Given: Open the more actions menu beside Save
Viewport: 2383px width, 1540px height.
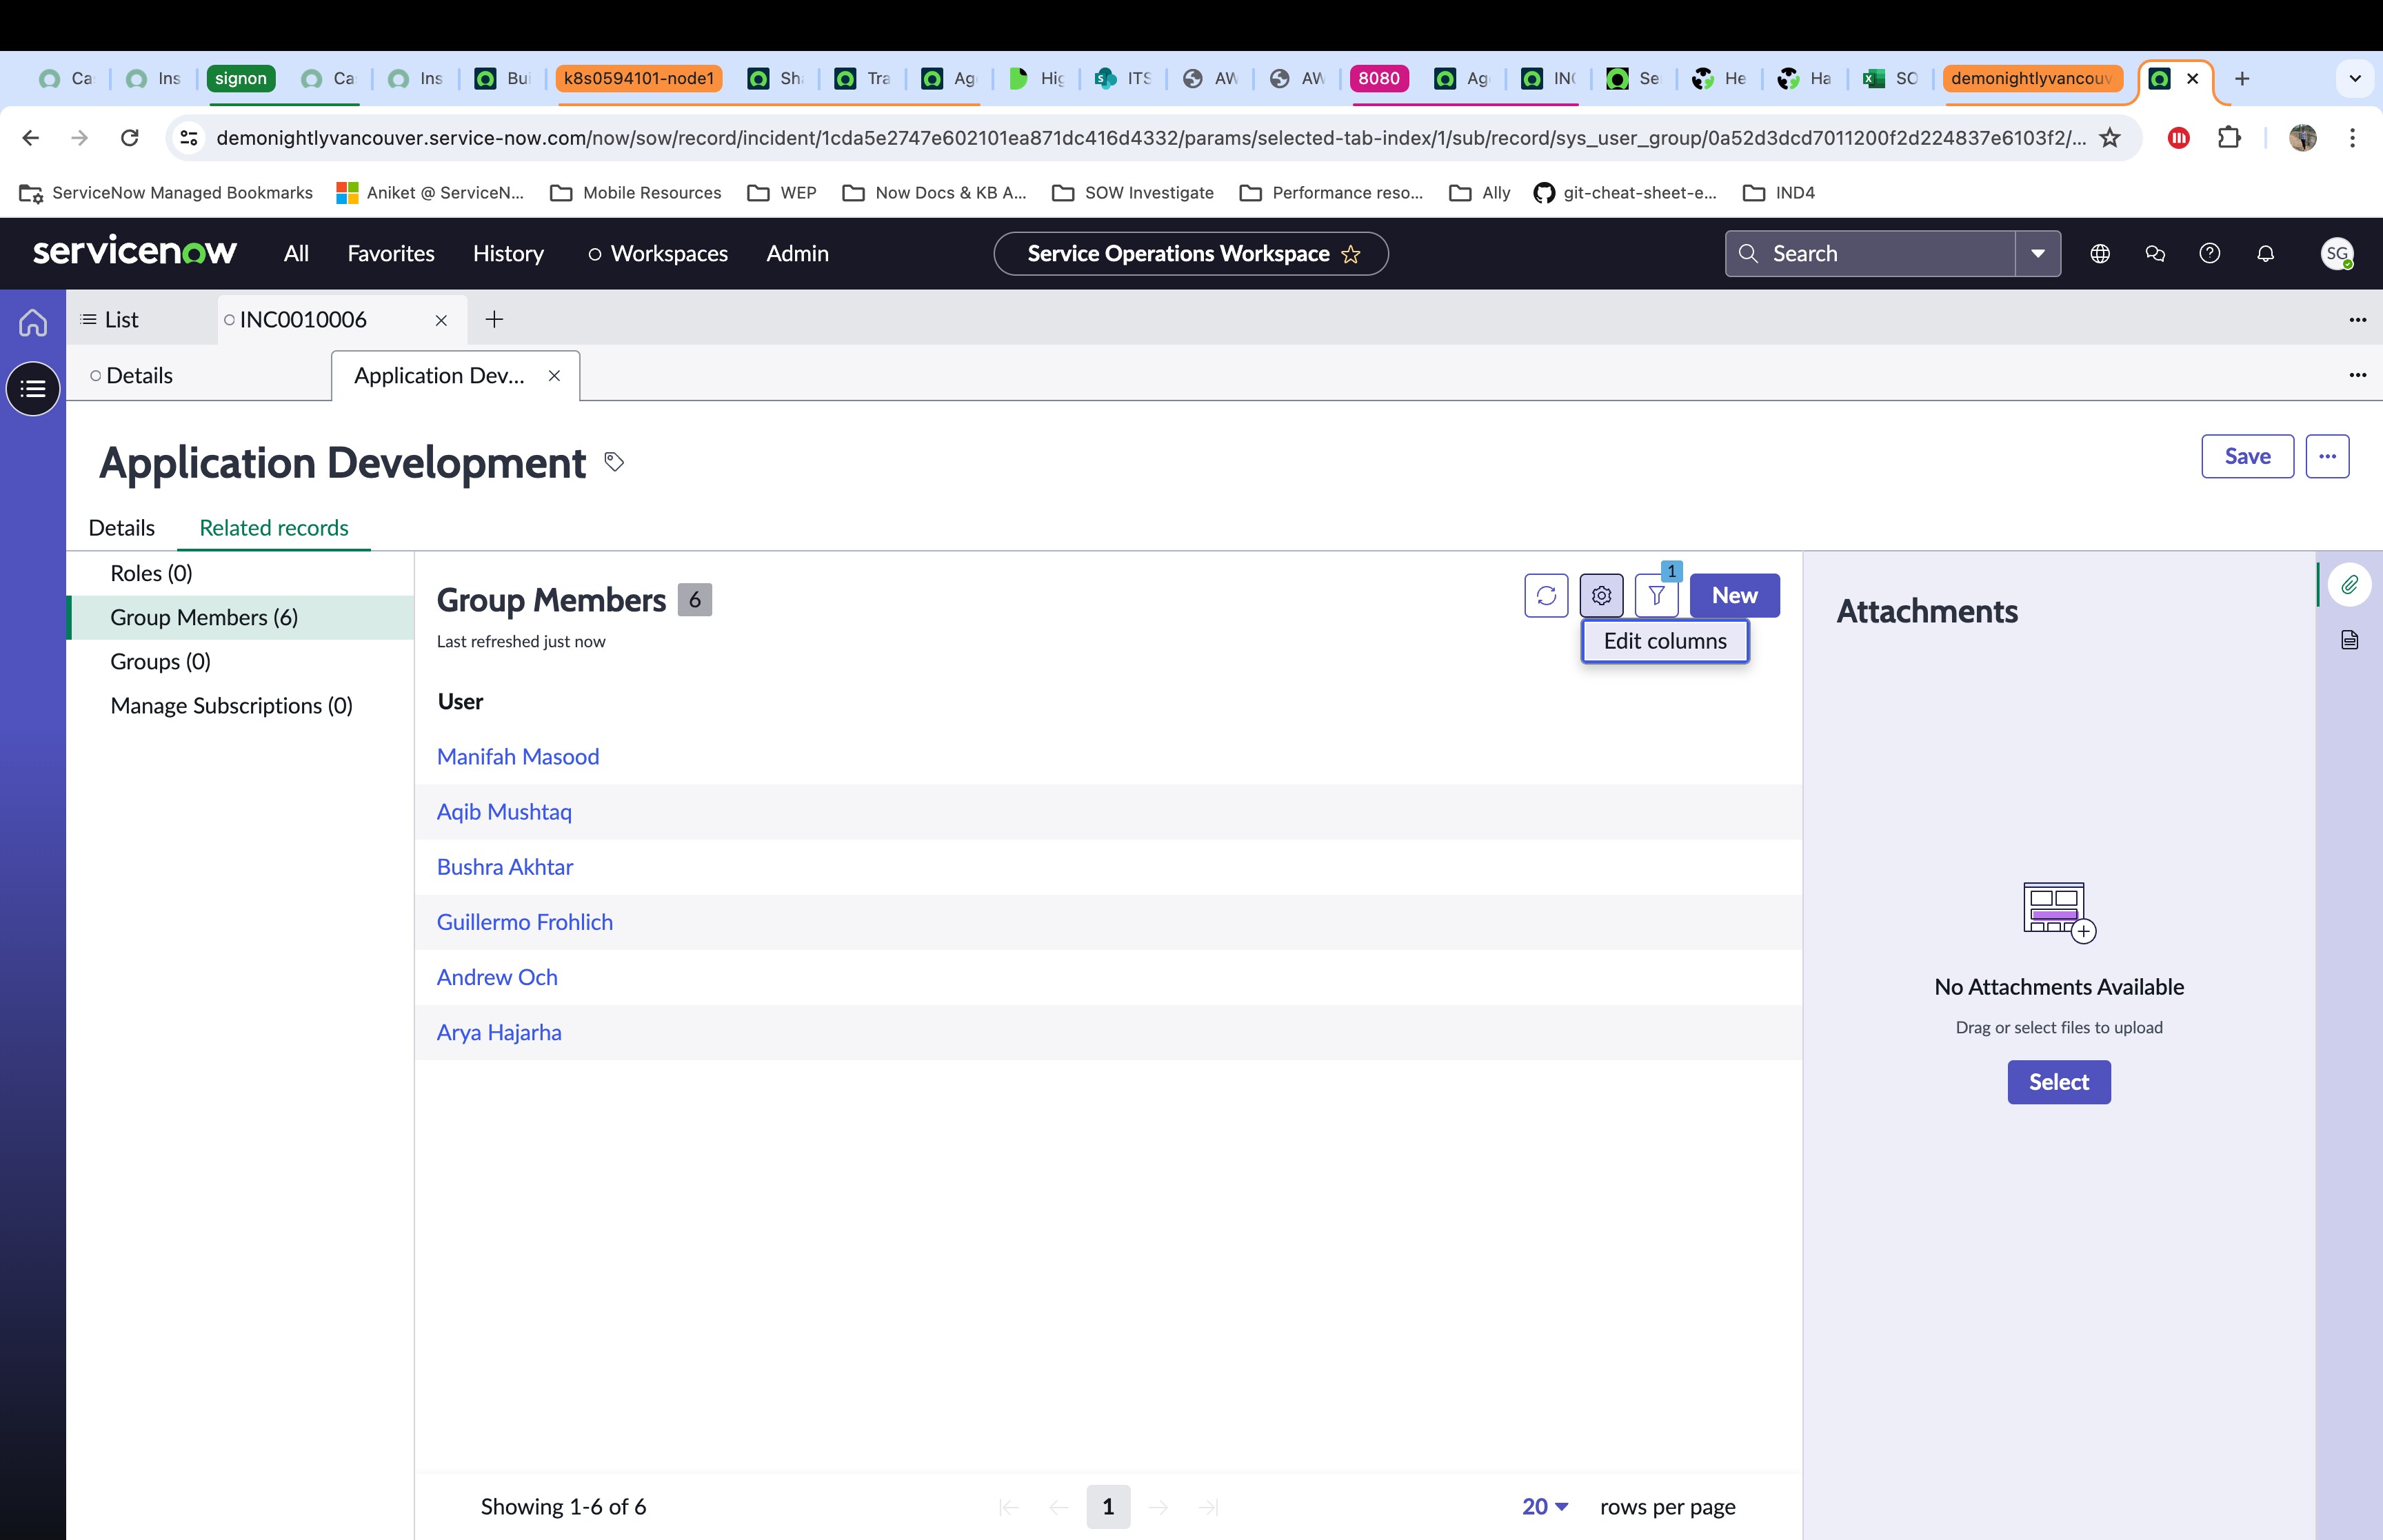Looking at the screenshot, I should pos(2327,457).
